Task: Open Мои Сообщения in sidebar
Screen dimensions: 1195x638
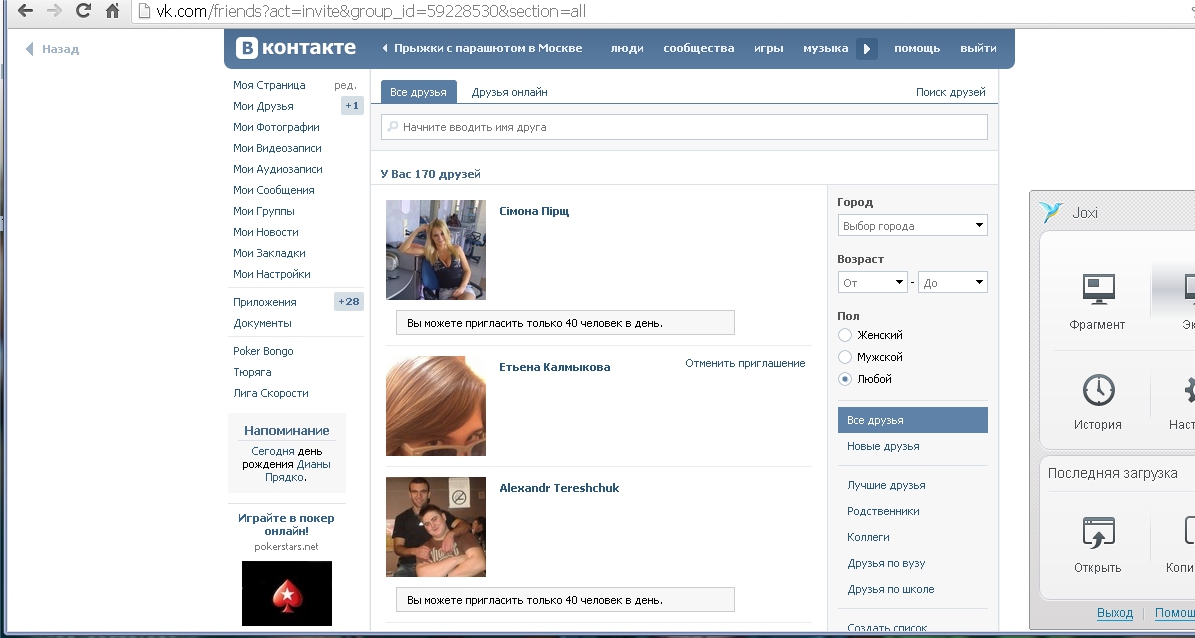Action: pos(274,190)
